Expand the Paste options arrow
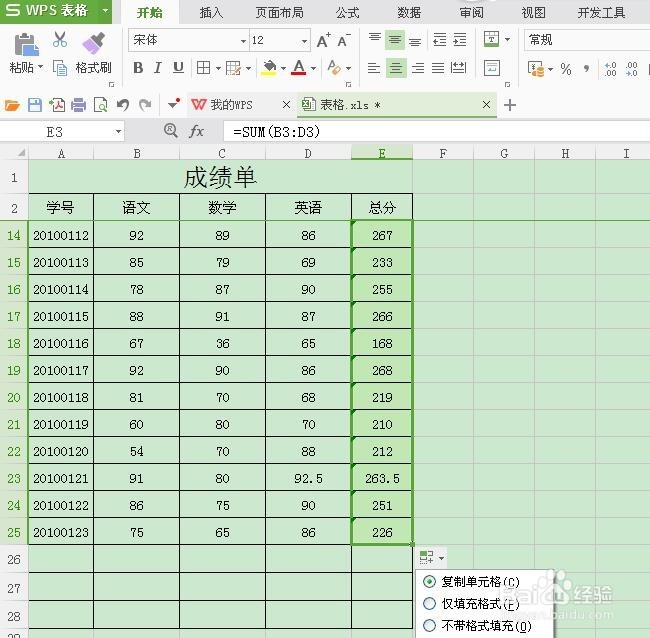The height and width of the screenshot is (638, 650). (41, 67)
